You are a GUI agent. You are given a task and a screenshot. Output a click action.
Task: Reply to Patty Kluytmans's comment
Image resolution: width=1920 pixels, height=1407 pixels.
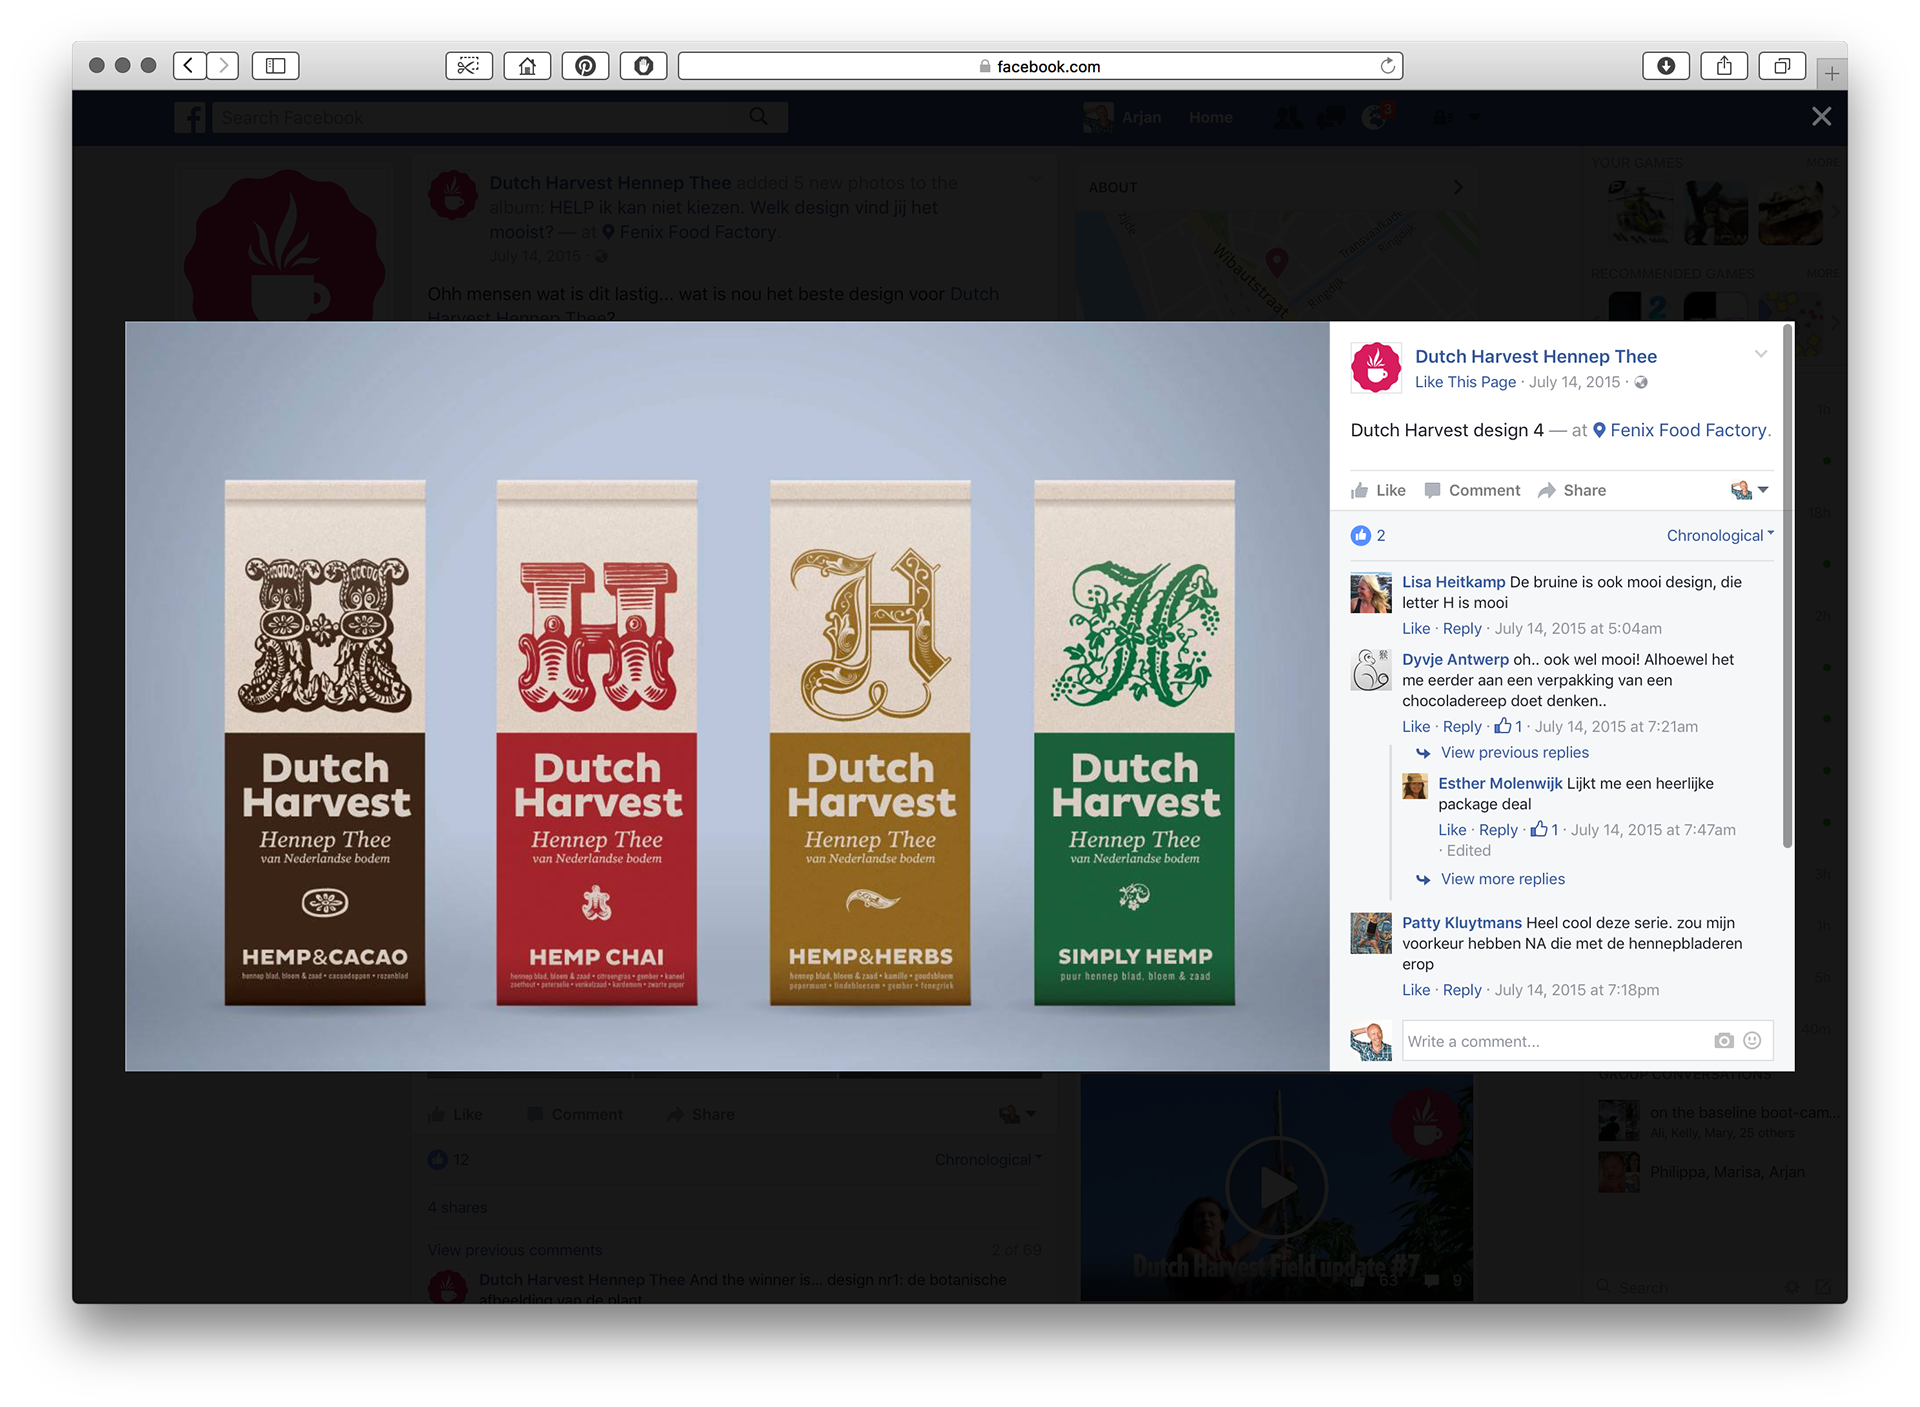(1462, 990)
